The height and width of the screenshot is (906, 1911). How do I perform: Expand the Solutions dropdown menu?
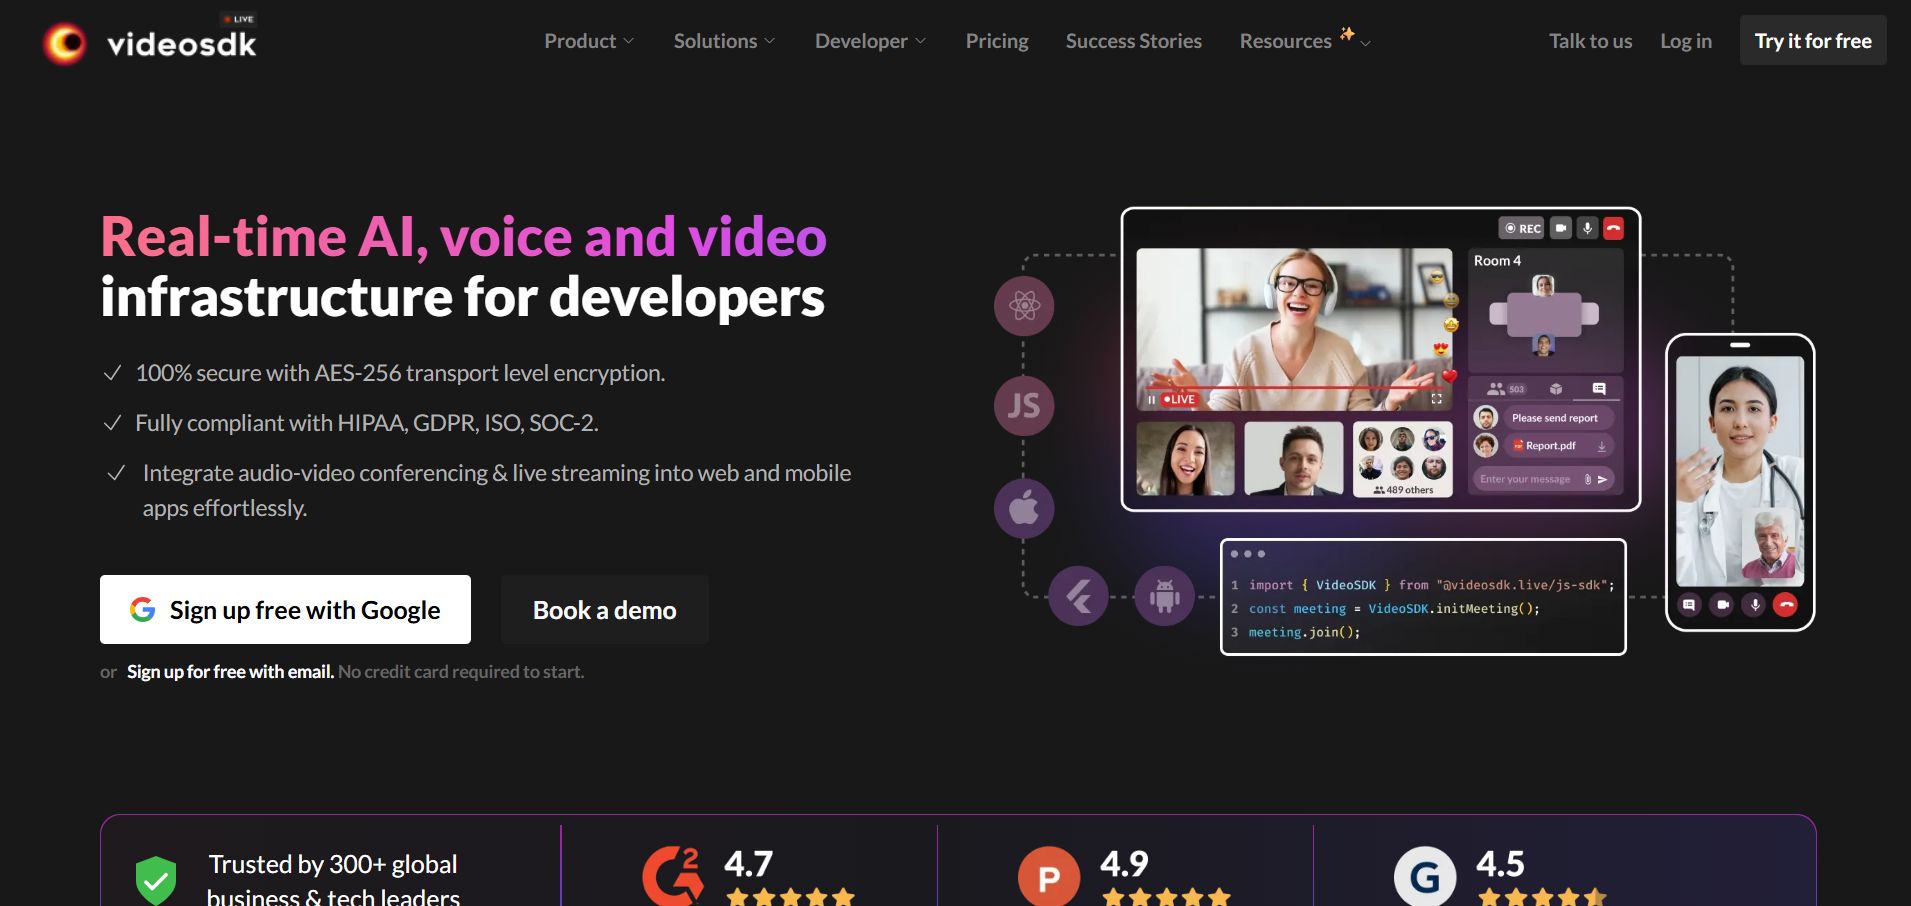[724, 41]
